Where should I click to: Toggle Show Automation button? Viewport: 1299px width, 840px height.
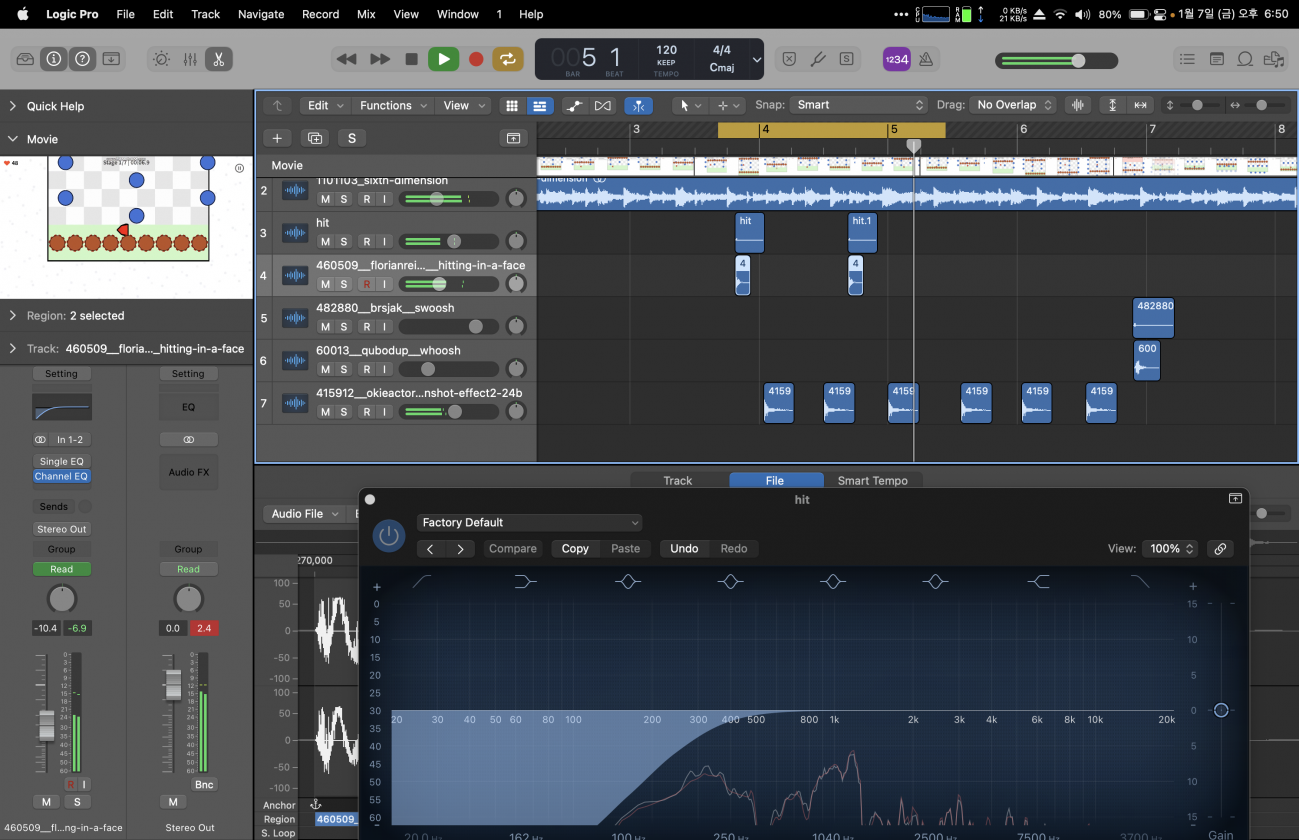(x=574, y=105)
